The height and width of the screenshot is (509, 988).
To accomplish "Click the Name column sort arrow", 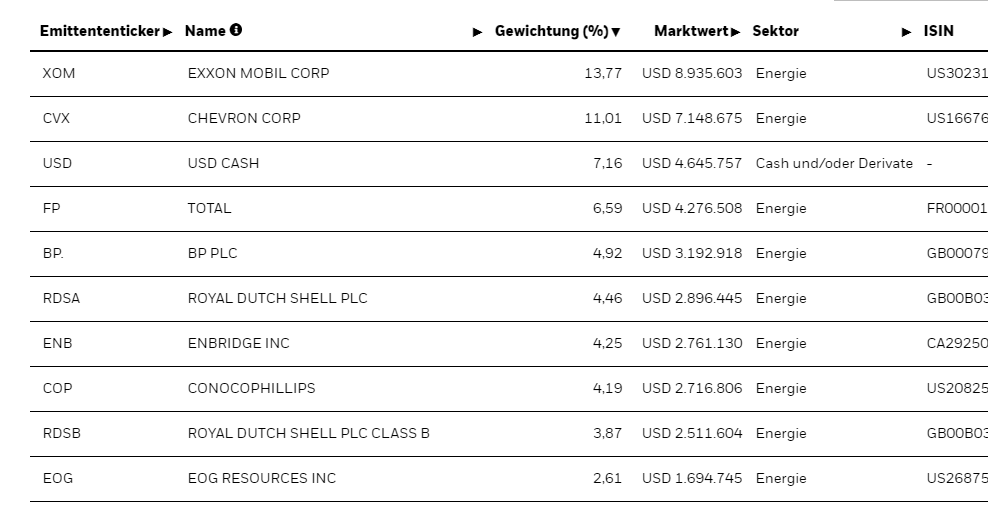I will [478, 32].
